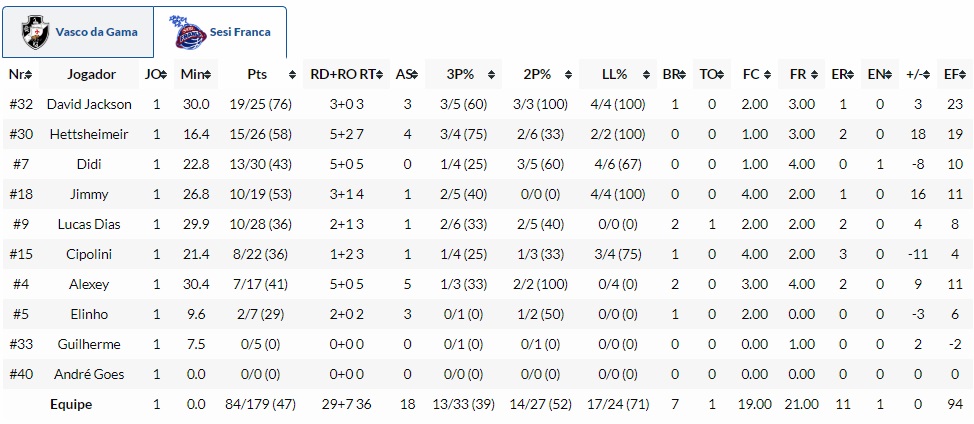Sort by Pts column sort arrows

(291, 75)
